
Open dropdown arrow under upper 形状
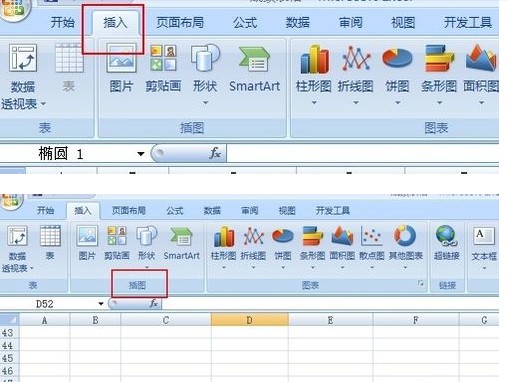(x=205, y=103)
